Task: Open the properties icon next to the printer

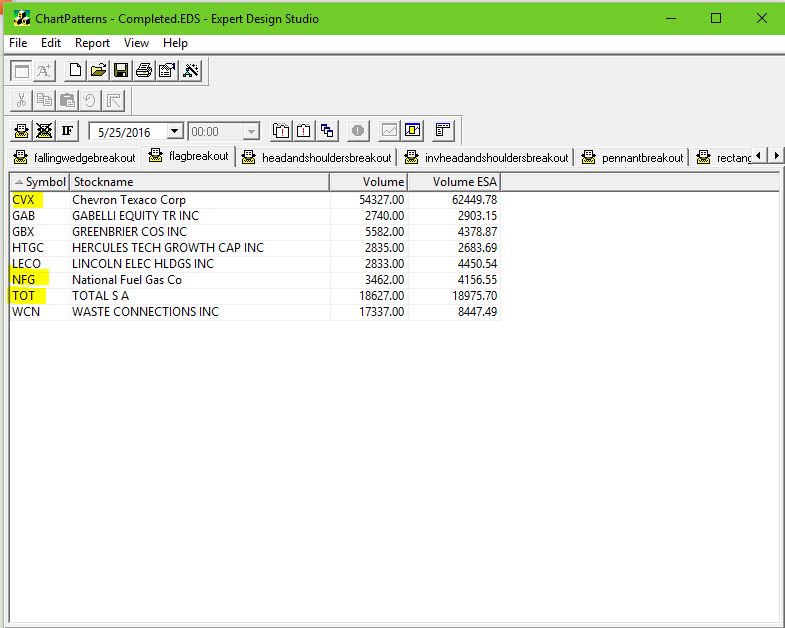Action: [x=167, y=71]
